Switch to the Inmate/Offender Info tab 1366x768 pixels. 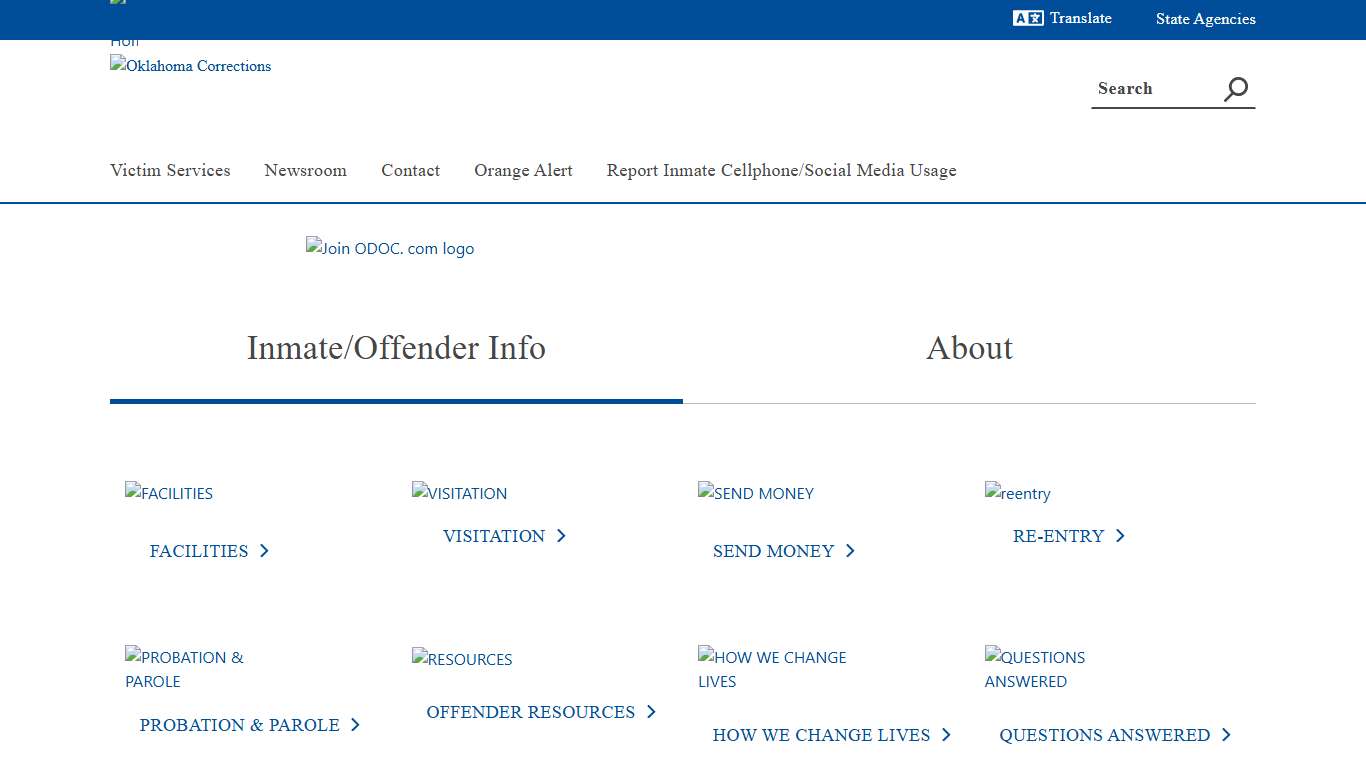(396, 348)
